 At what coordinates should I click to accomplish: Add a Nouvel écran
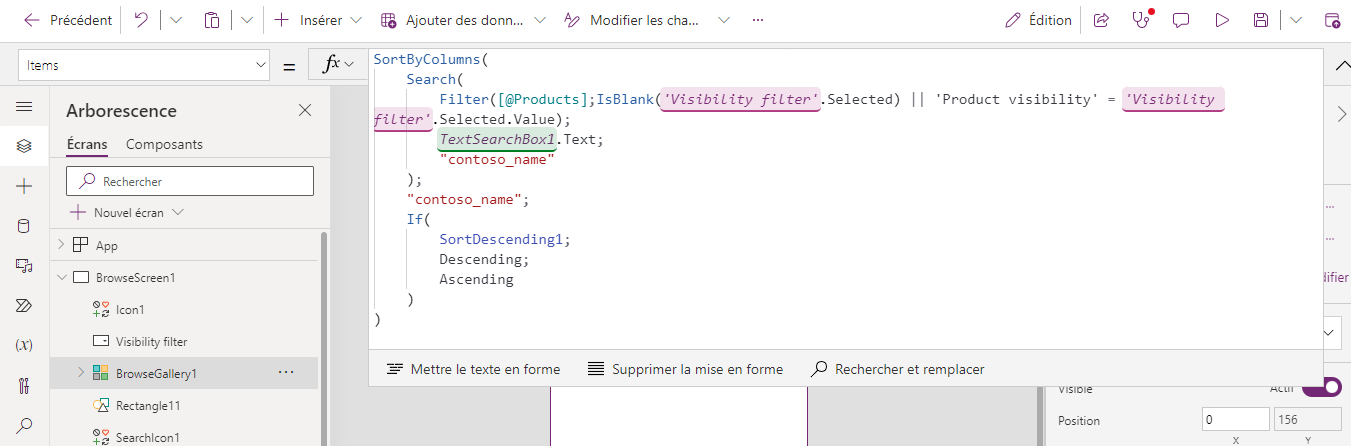pyautogui.click(x=127, y=213)
